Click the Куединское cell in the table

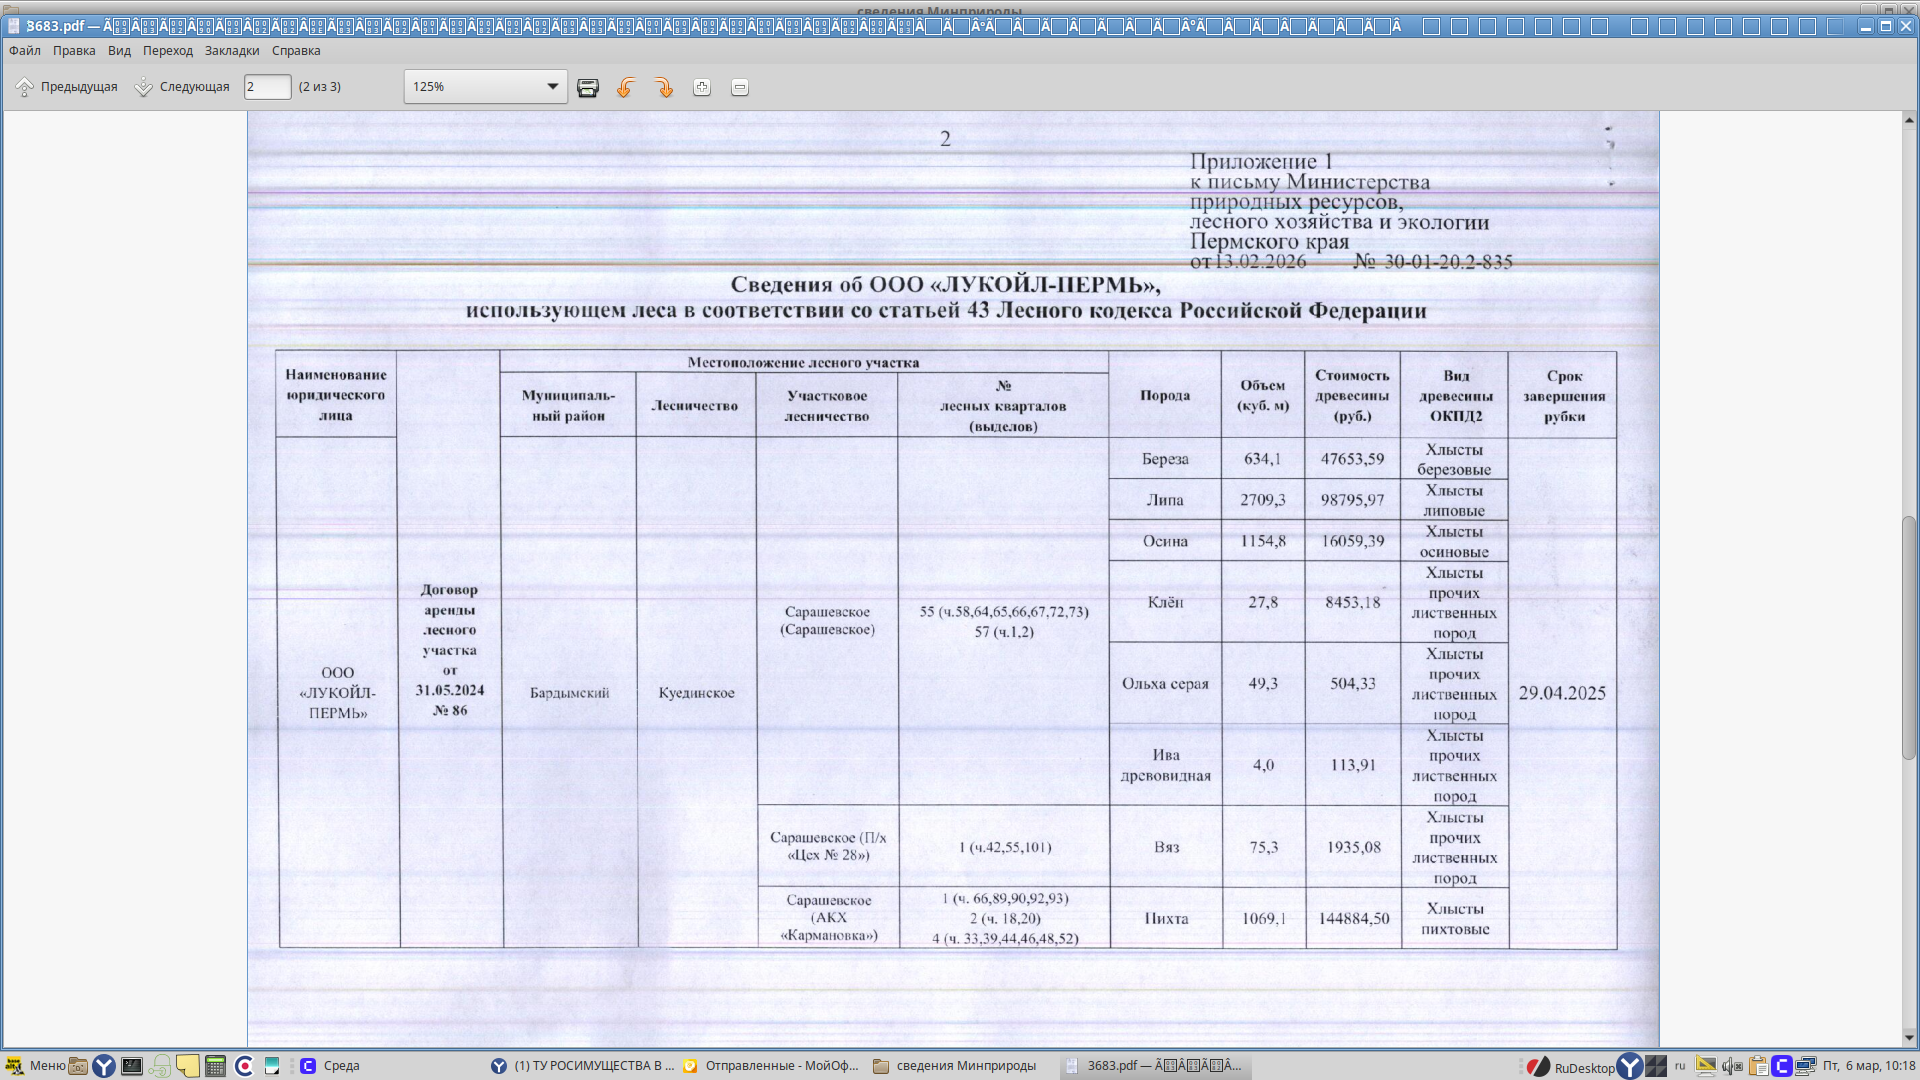[x=696, y=693]
